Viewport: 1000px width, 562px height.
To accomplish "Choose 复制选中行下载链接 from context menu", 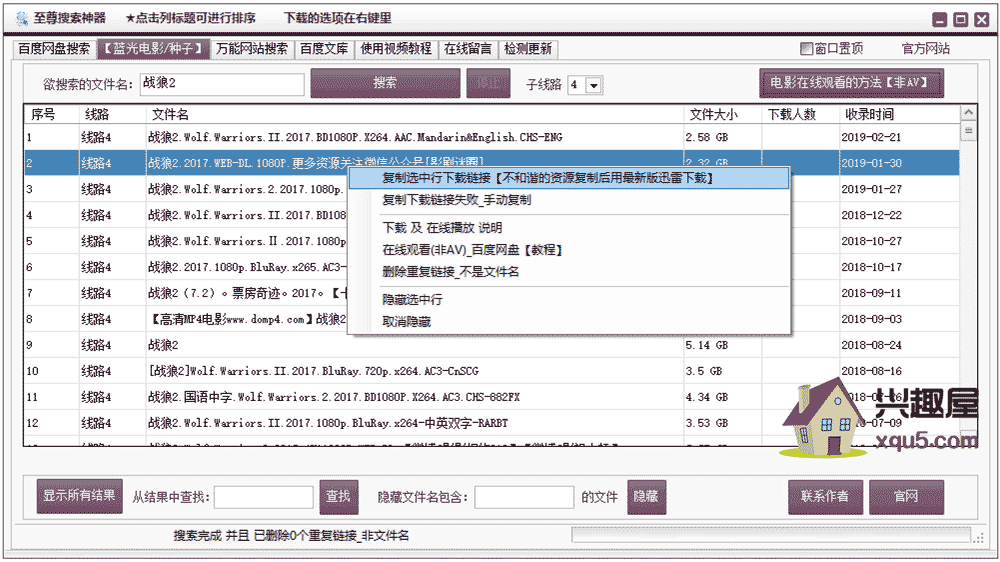I will pos(569,178).
